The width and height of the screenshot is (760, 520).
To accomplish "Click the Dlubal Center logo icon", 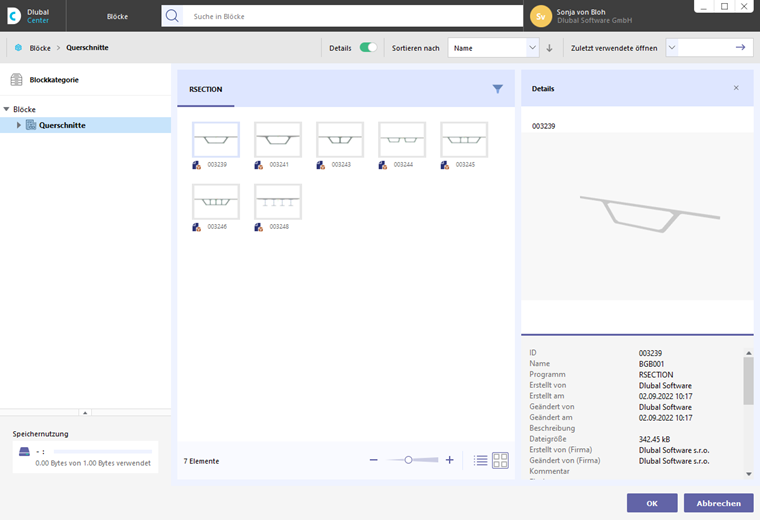I will (14, 16).
